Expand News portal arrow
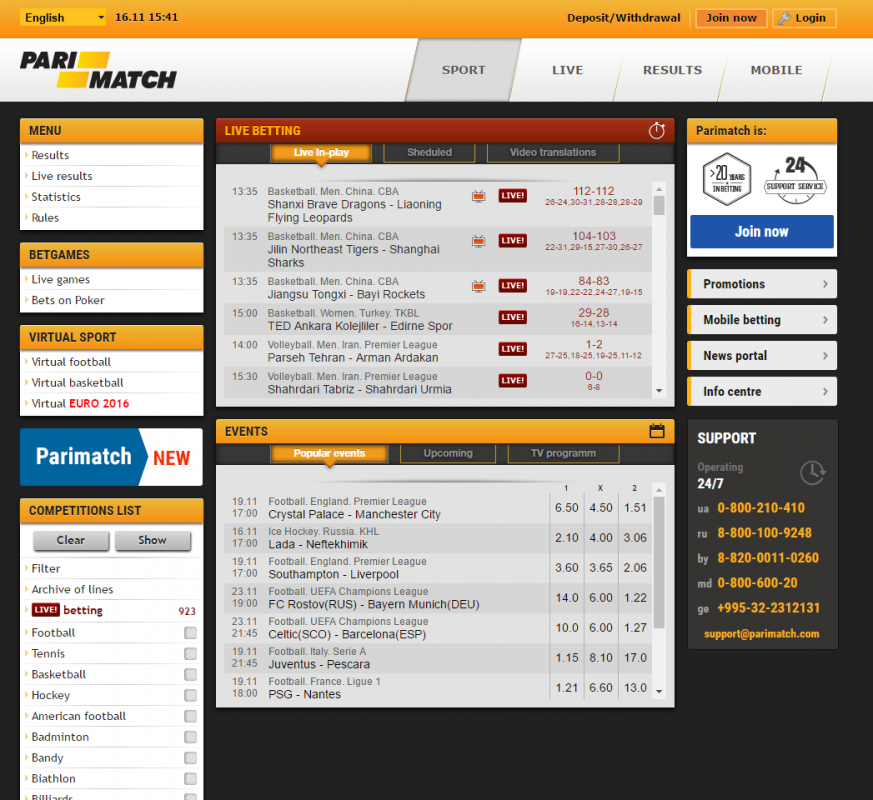873x800 pixels. [825, 355]
